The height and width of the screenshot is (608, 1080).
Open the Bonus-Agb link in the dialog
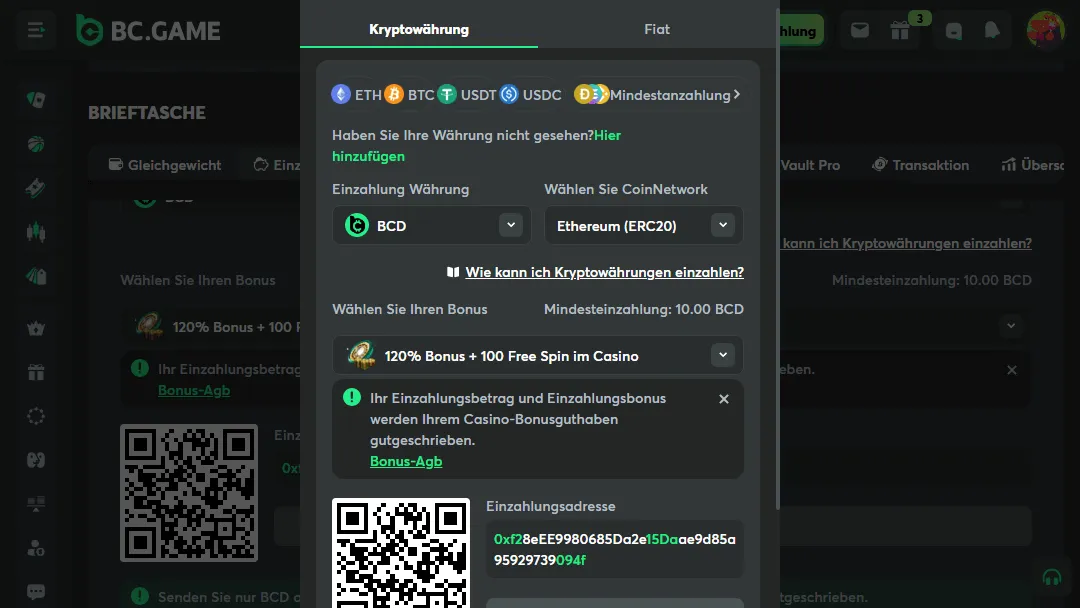point(406,461)
